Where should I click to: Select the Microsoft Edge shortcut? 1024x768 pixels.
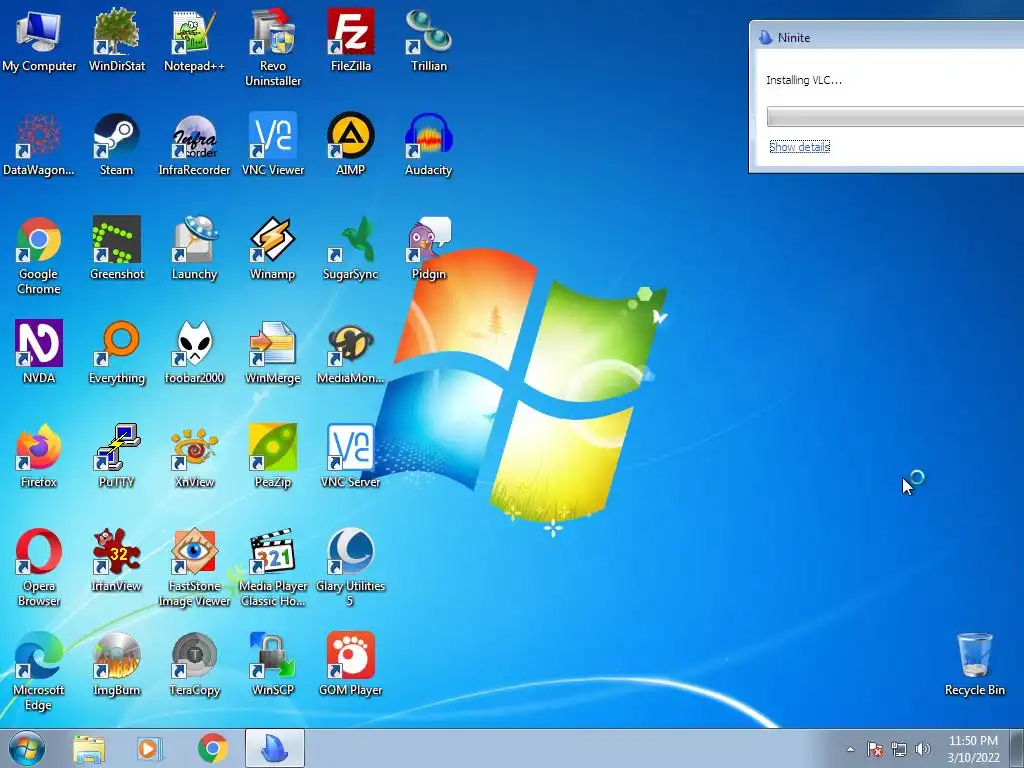tap(39, 671)
